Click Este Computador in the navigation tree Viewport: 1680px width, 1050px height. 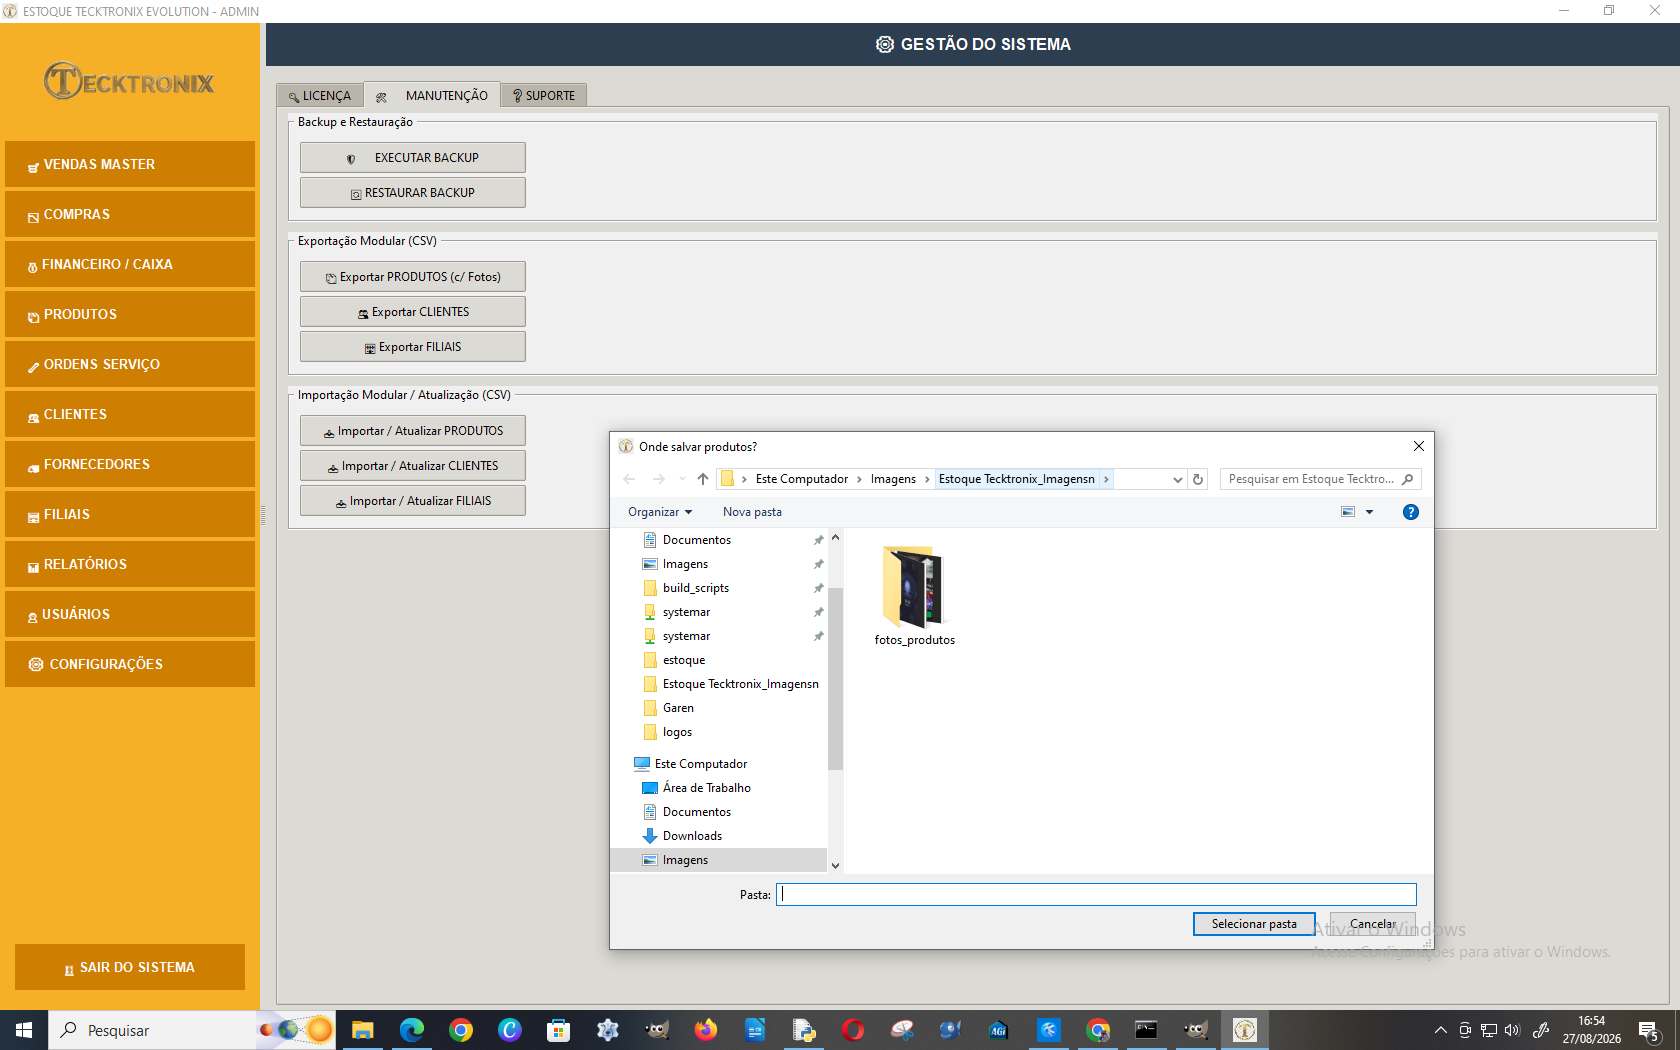700,764
